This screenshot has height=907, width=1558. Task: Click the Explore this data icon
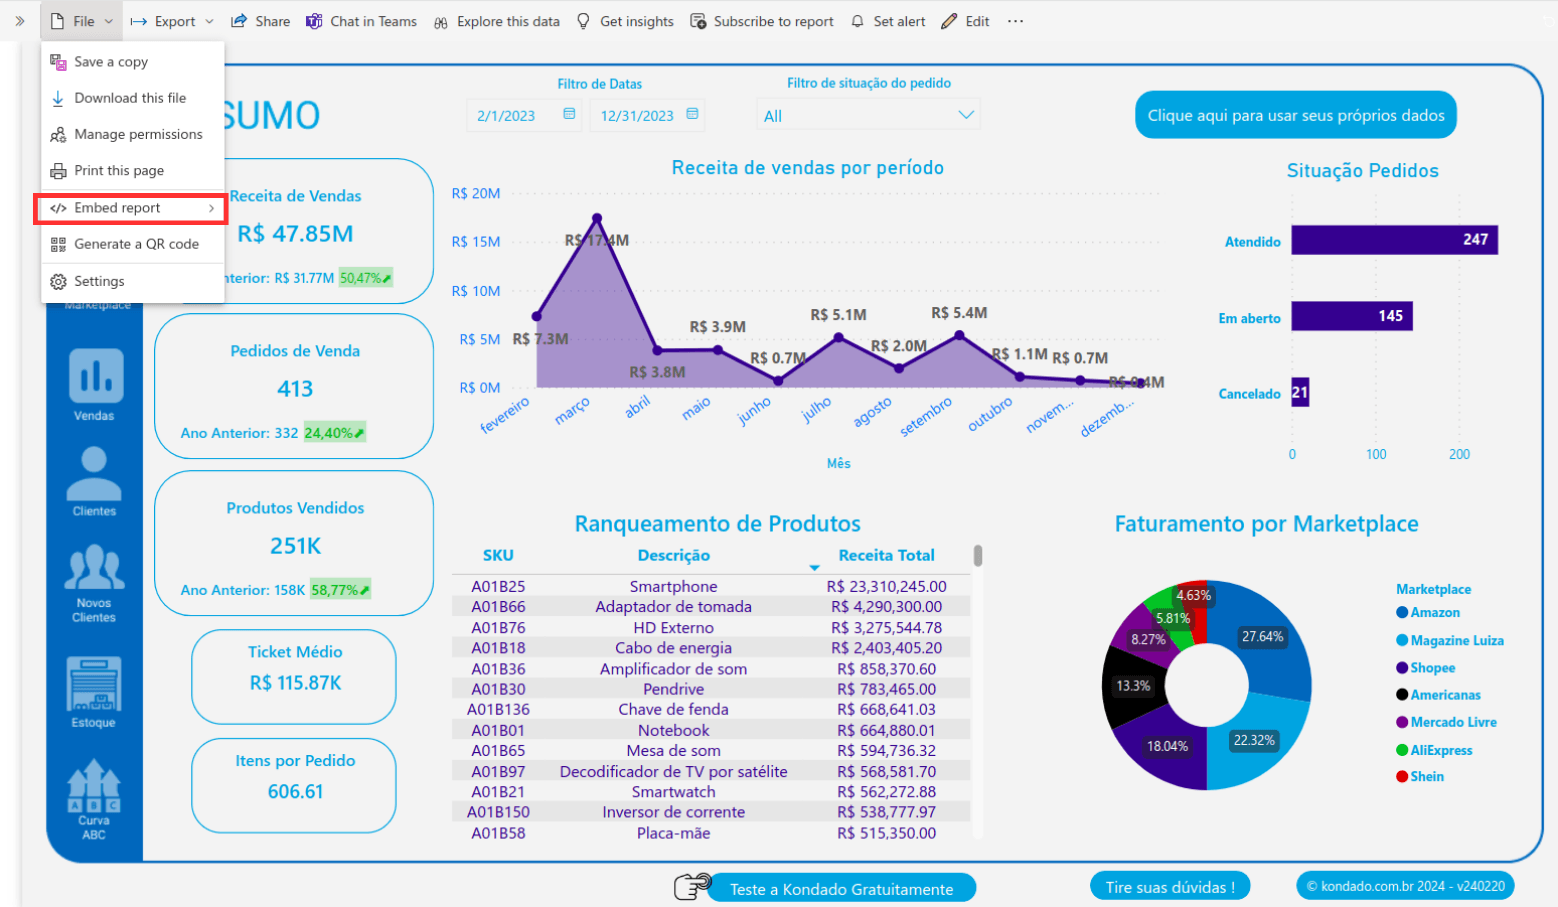point(440,20)
